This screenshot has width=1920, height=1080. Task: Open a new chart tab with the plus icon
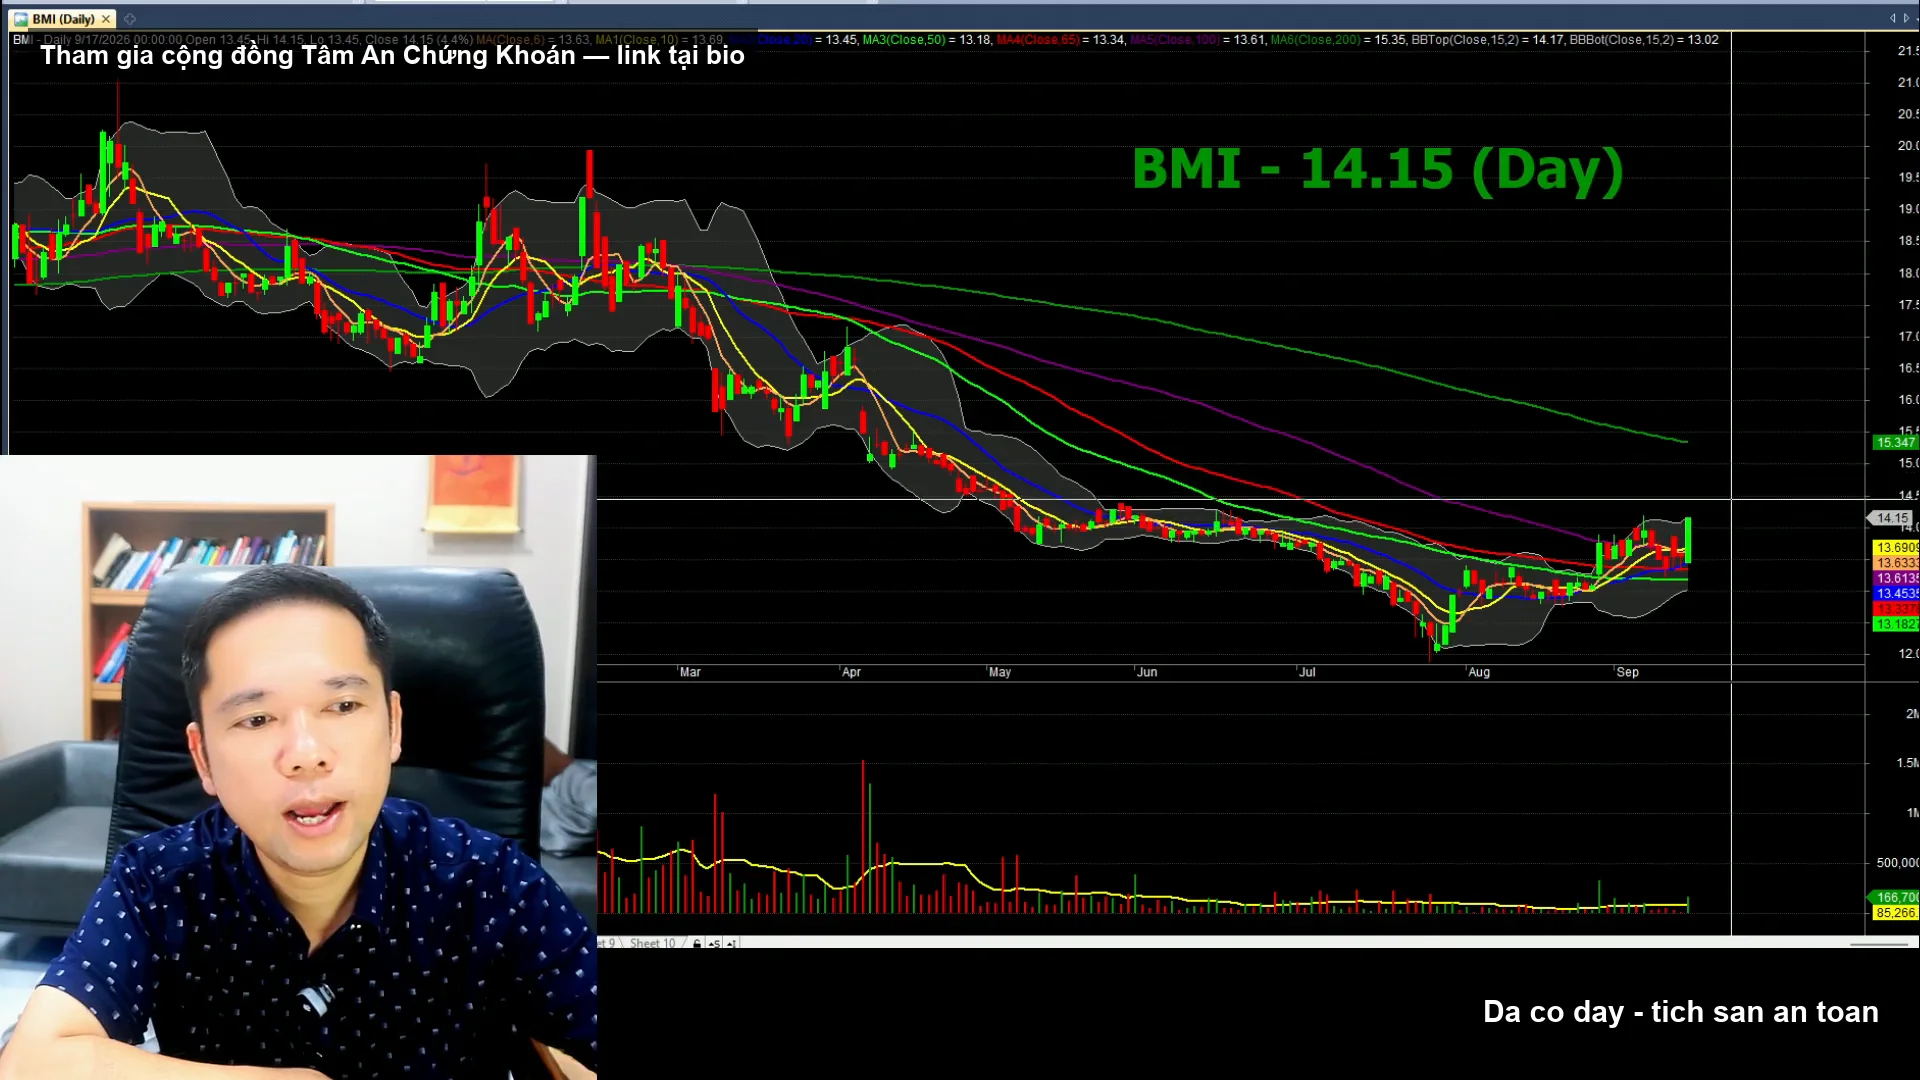[130, 19]
